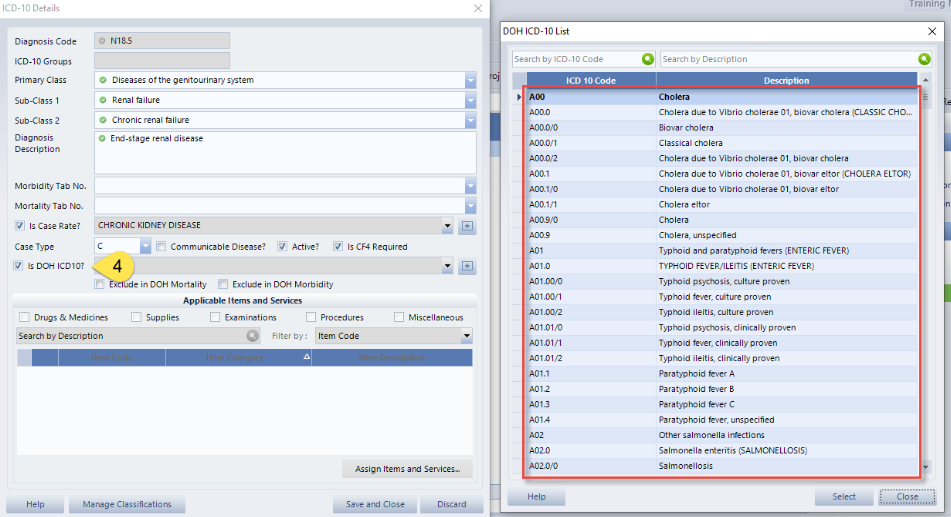Uncheck the Is Case Rate checkbox
Viewport: 951px width, 517px height.
pos(20,226)
